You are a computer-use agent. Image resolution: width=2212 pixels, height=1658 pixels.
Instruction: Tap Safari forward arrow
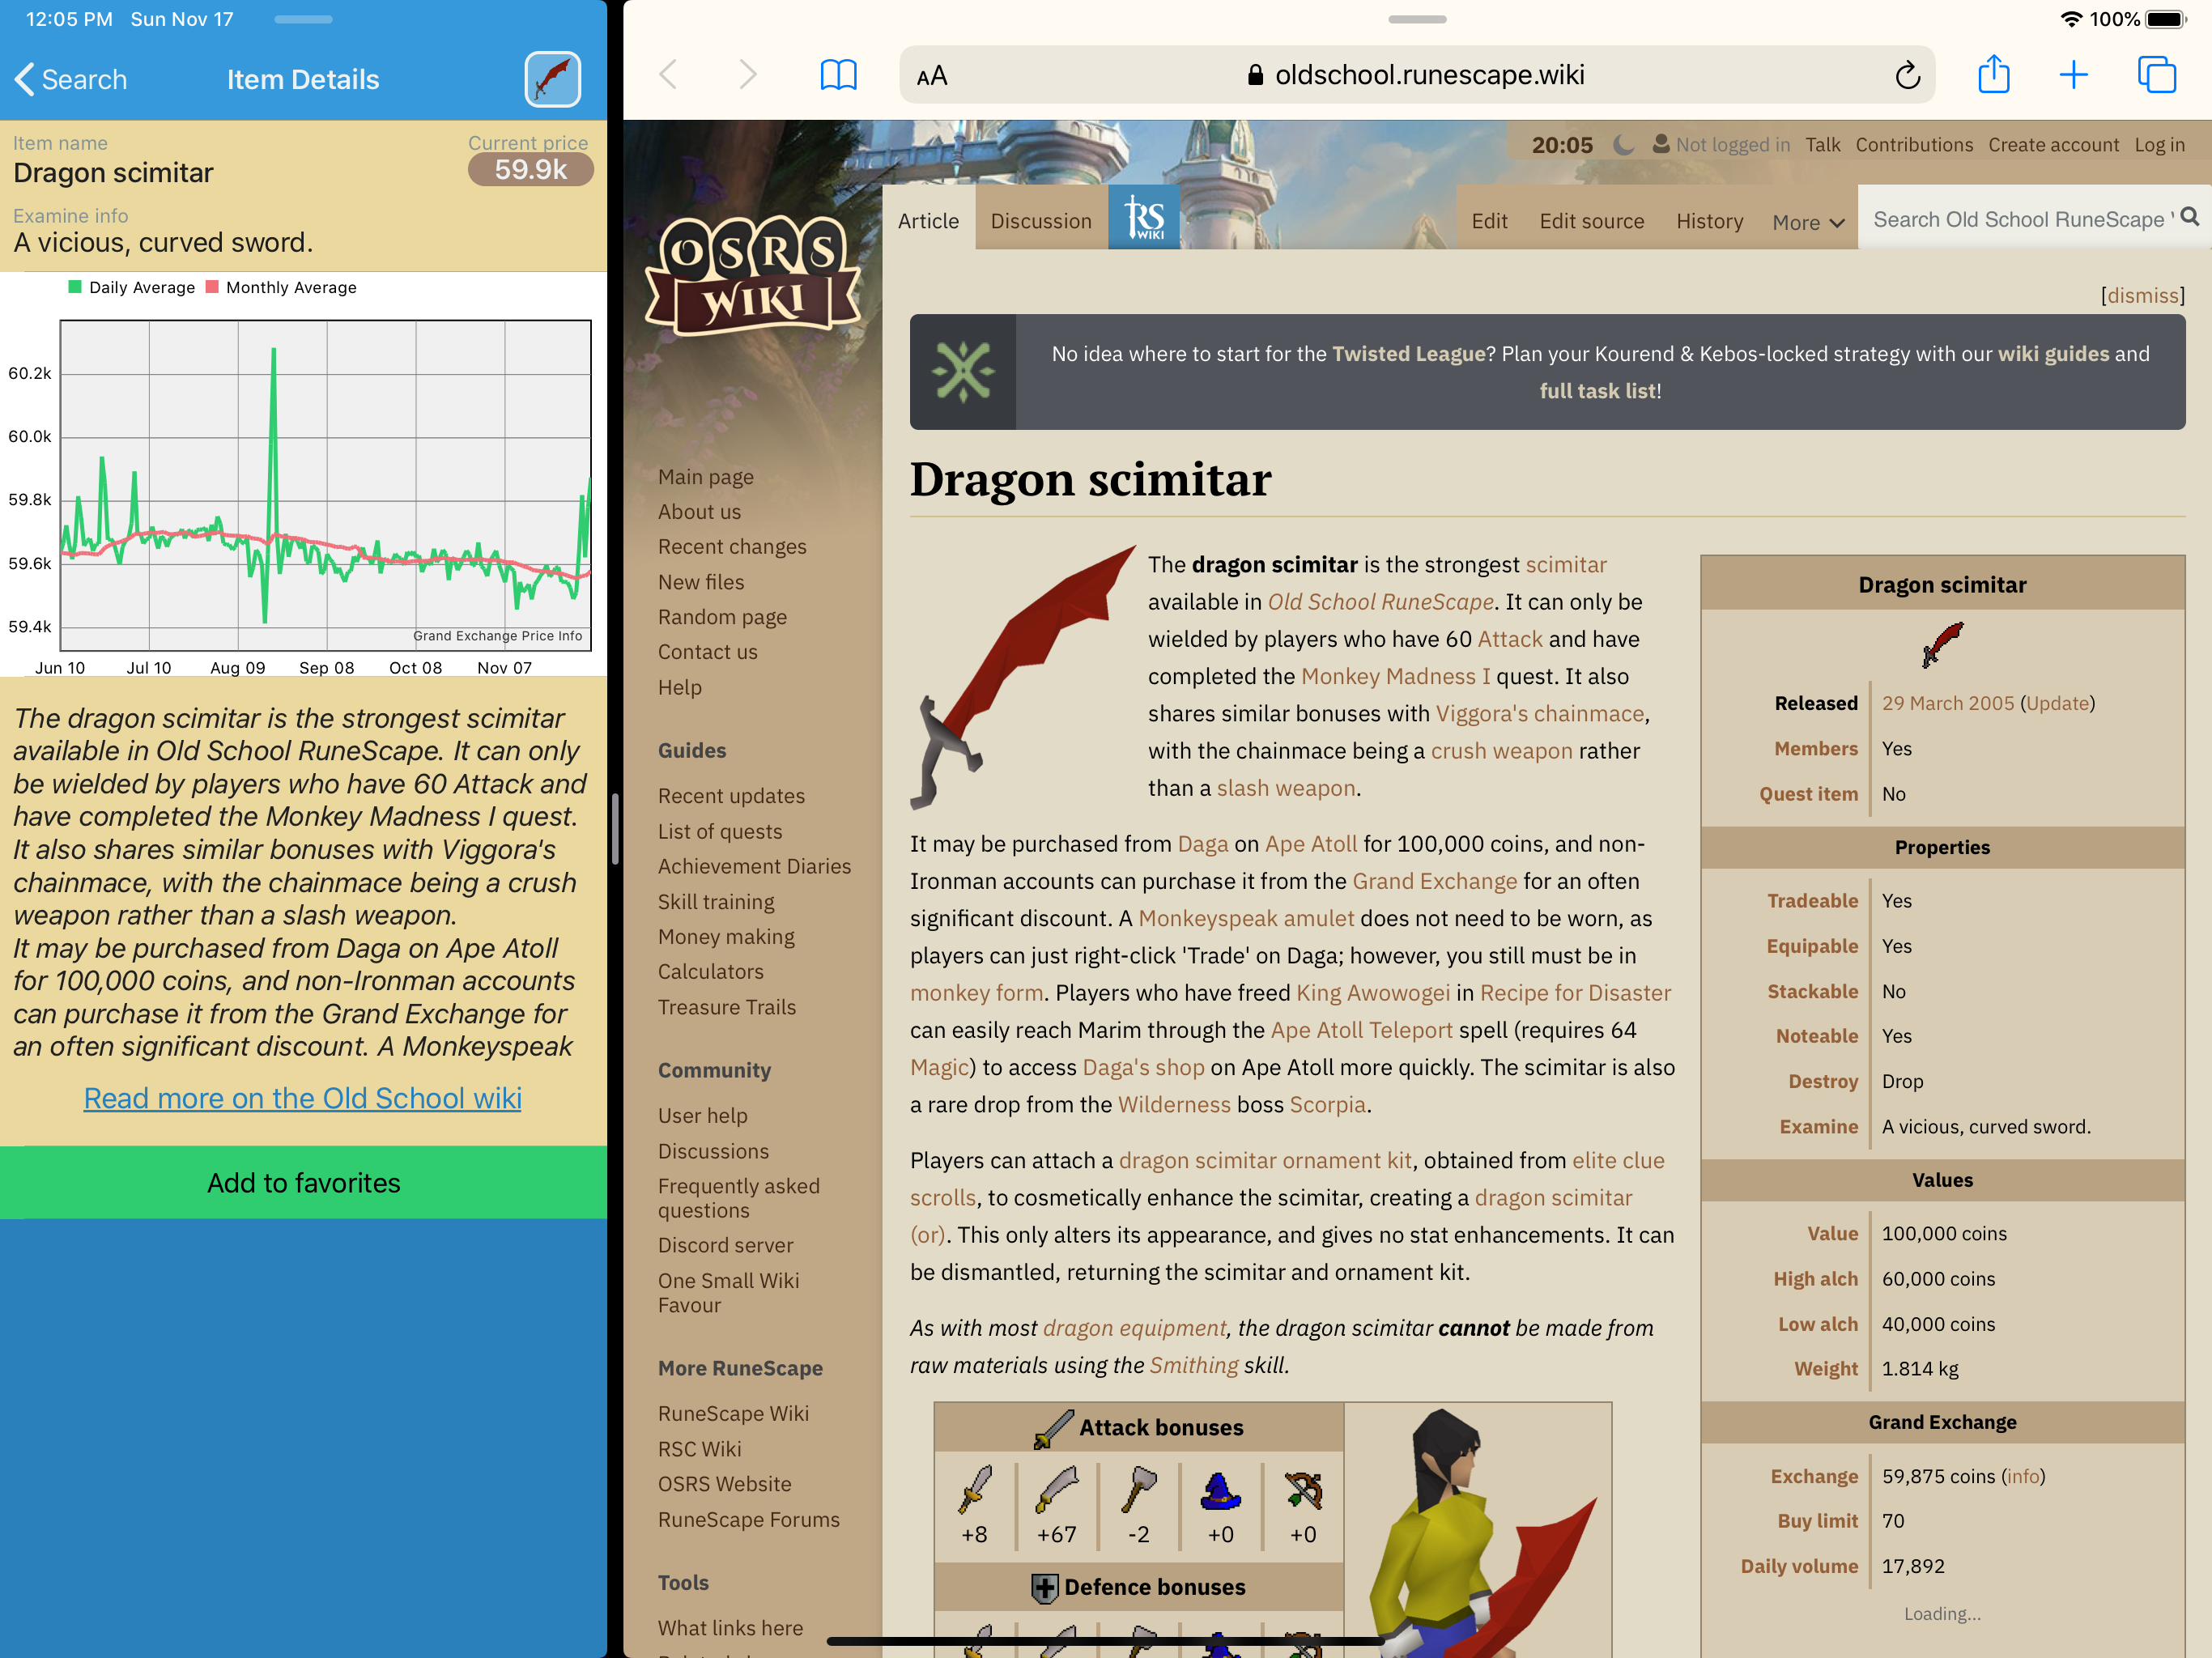(747, 75)
